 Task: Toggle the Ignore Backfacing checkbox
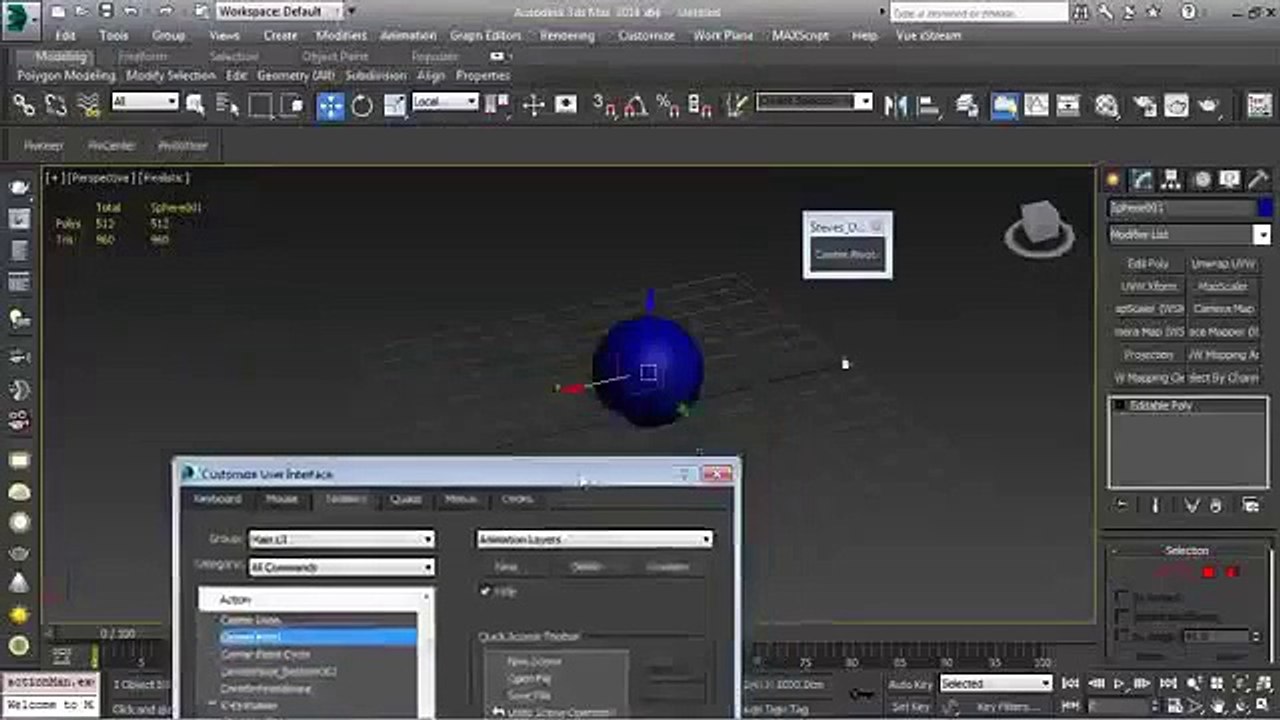(x=1122, y=617)
